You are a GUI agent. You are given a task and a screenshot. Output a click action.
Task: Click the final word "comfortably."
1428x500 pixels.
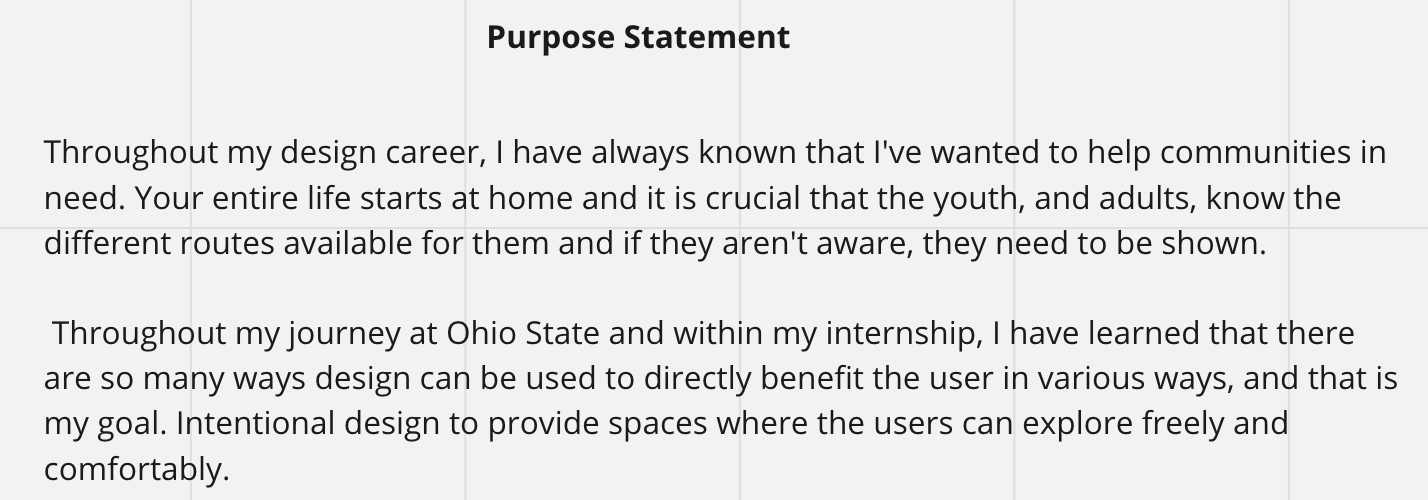[137, 469]
